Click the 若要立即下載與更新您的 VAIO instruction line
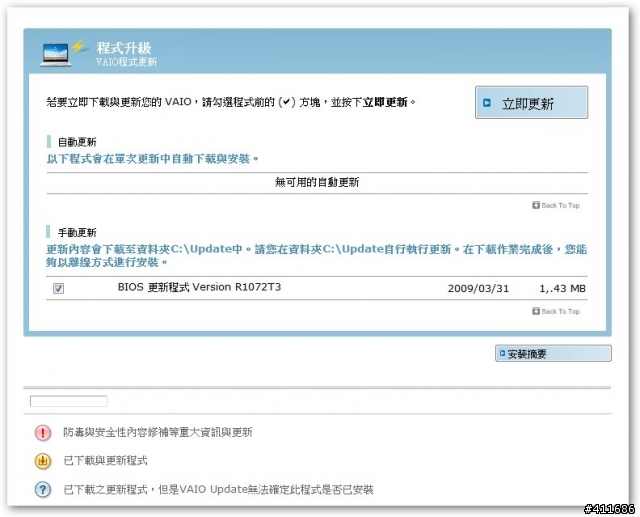This screenshot has height=517, width=640. 231,102
